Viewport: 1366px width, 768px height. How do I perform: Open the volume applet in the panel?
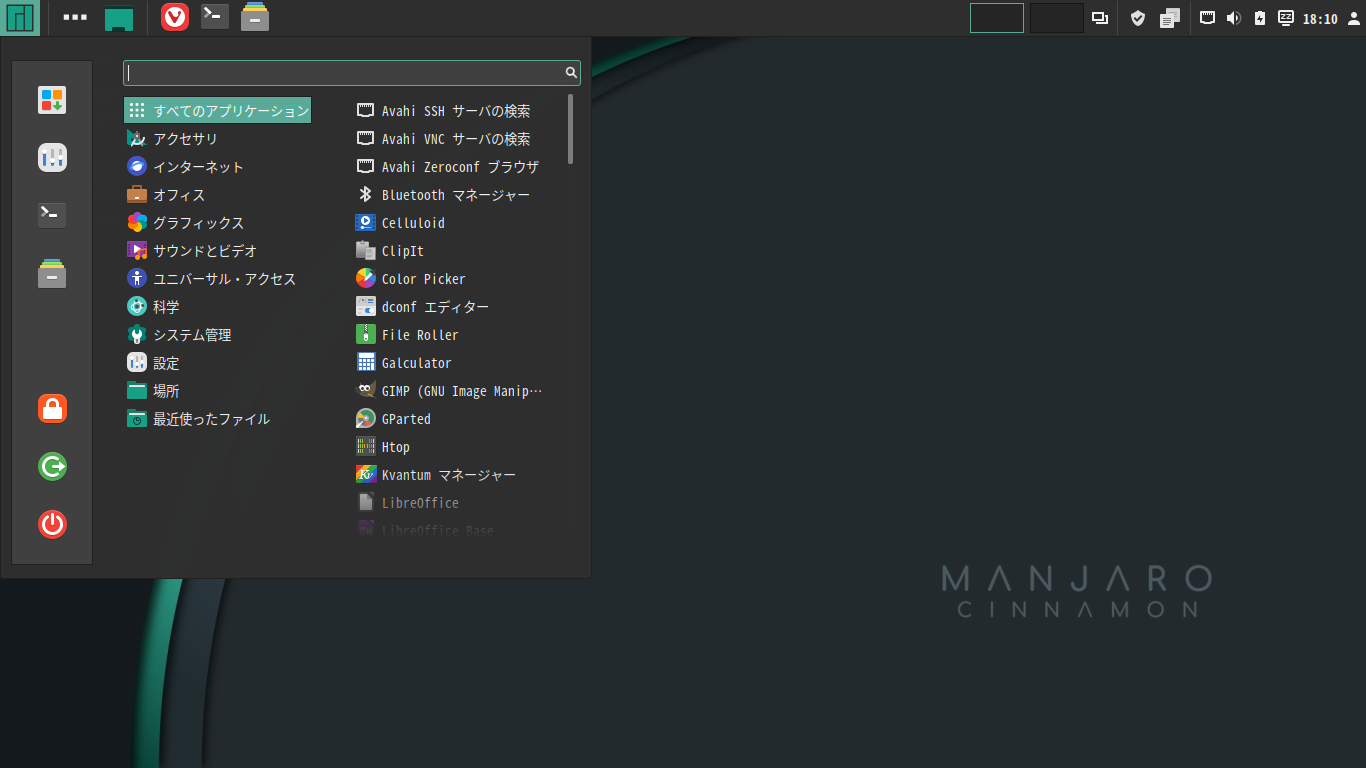click(1234, 18)
